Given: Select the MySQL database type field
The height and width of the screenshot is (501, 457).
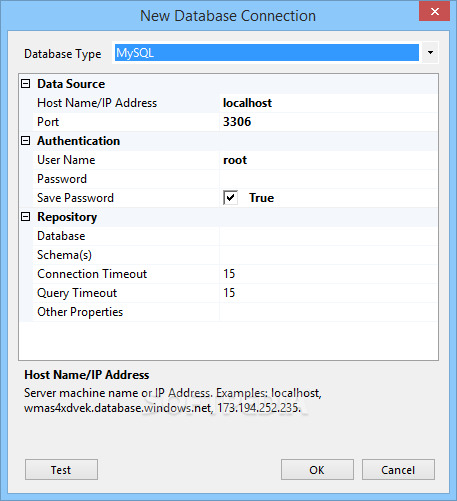Looking at the screenshot, I should pos(267,53).
